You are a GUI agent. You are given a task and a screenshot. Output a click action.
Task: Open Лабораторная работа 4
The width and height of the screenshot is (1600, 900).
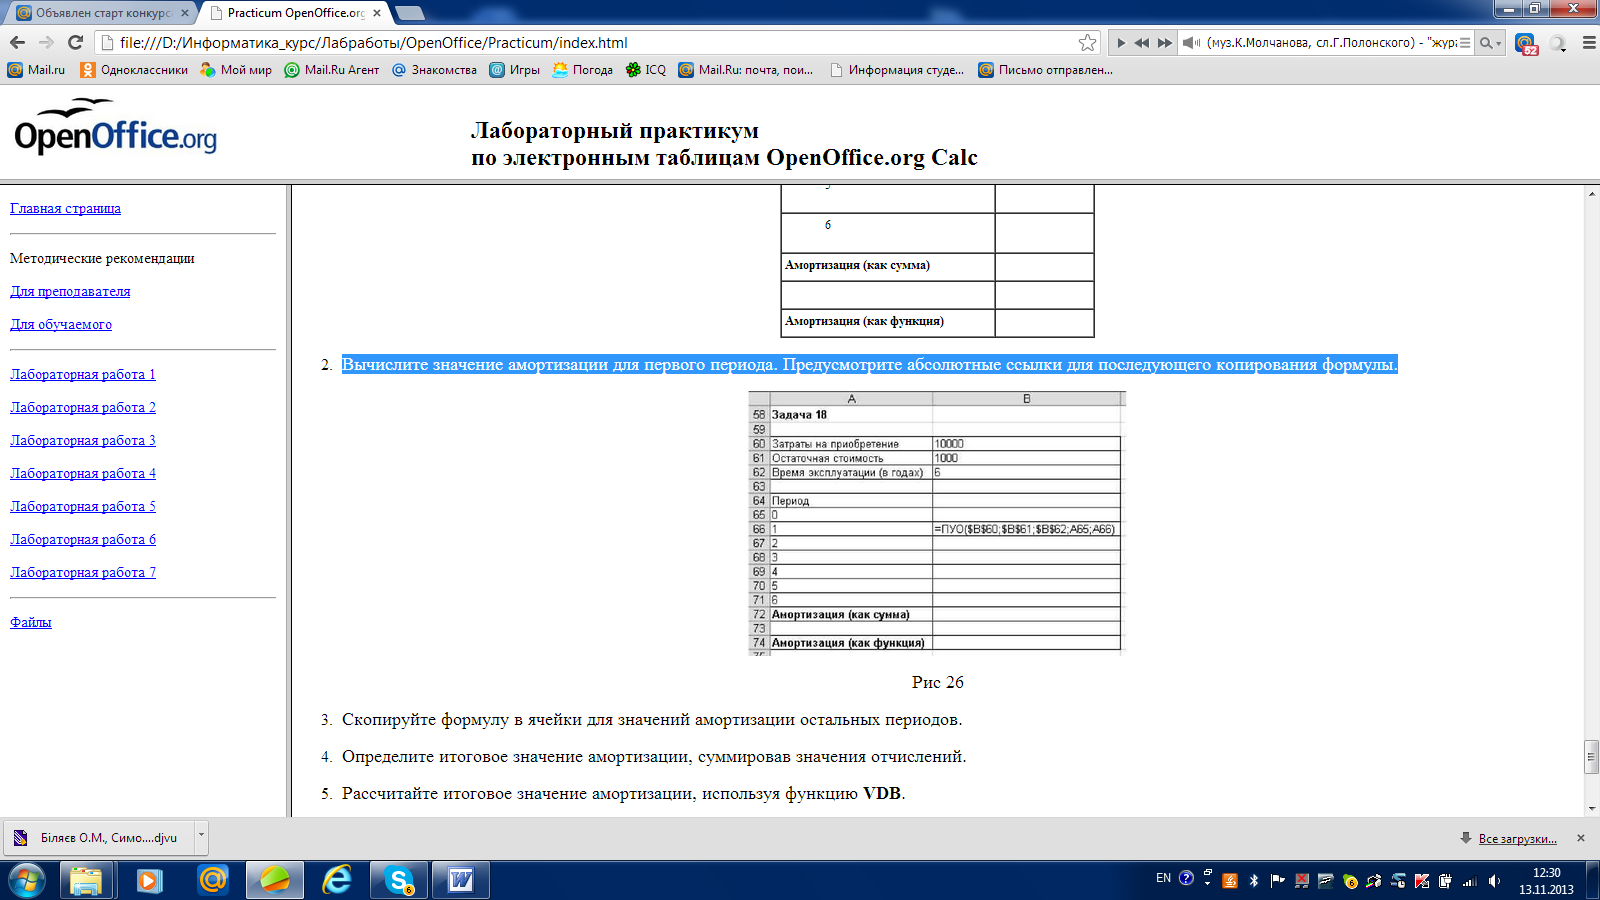coord(83,473)
